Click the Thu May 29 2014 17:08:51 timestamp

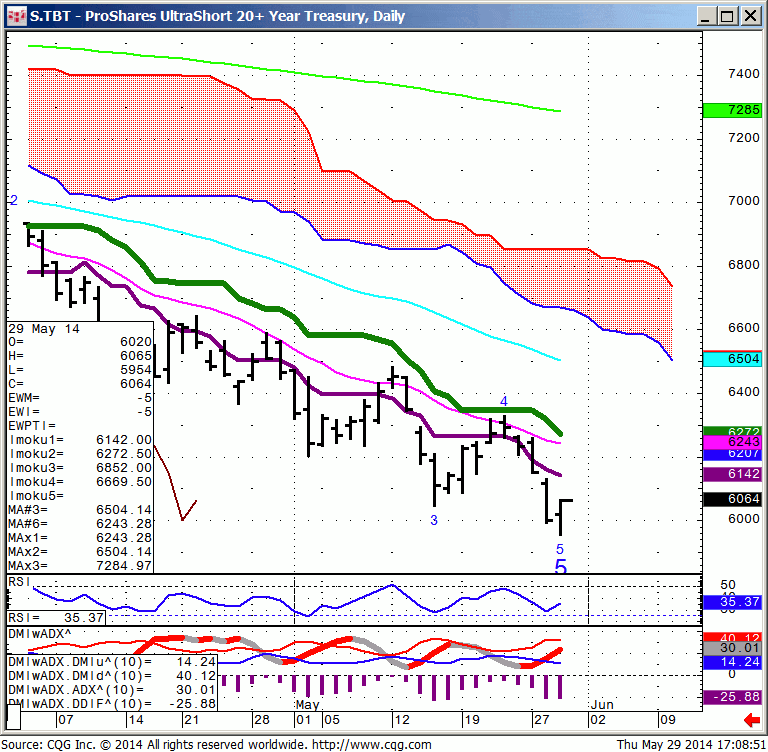(692, 745)
